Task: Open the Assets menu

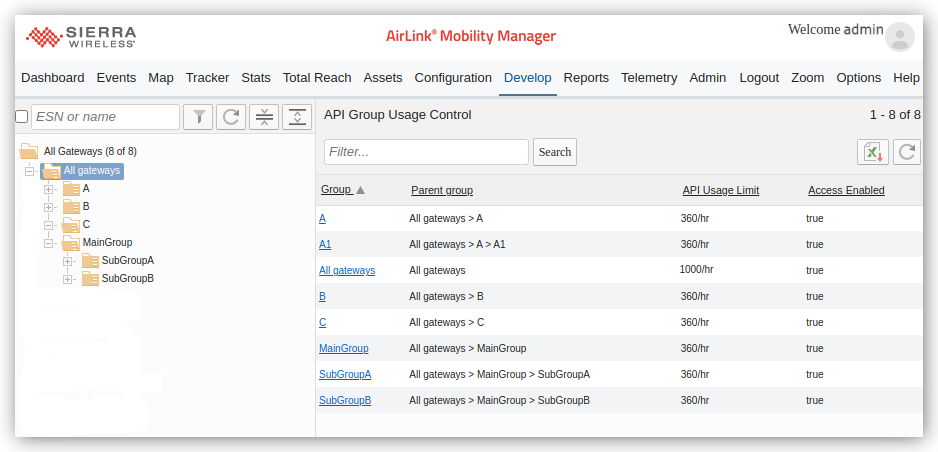Action: pyautogui.click(x=383, y=78)
